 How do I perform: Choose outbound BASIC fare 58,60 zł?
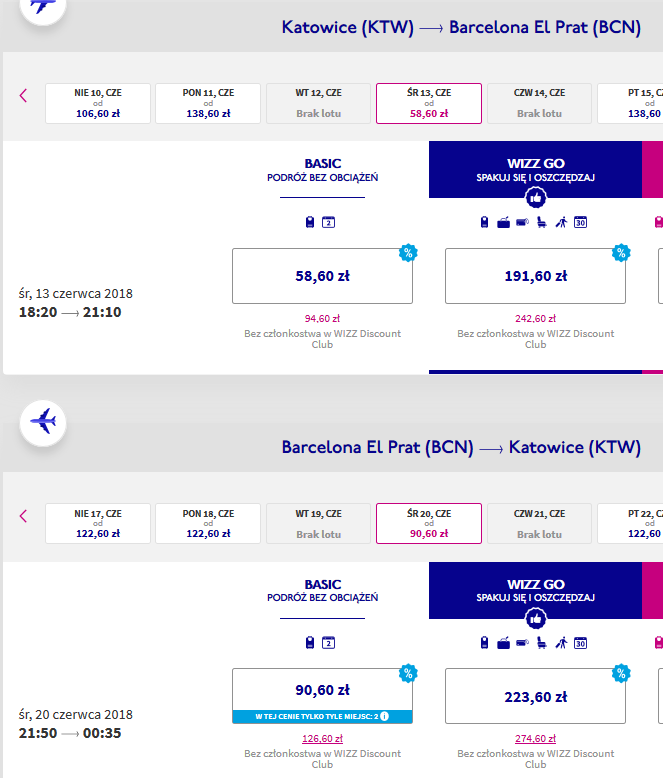tap(322, 276)
